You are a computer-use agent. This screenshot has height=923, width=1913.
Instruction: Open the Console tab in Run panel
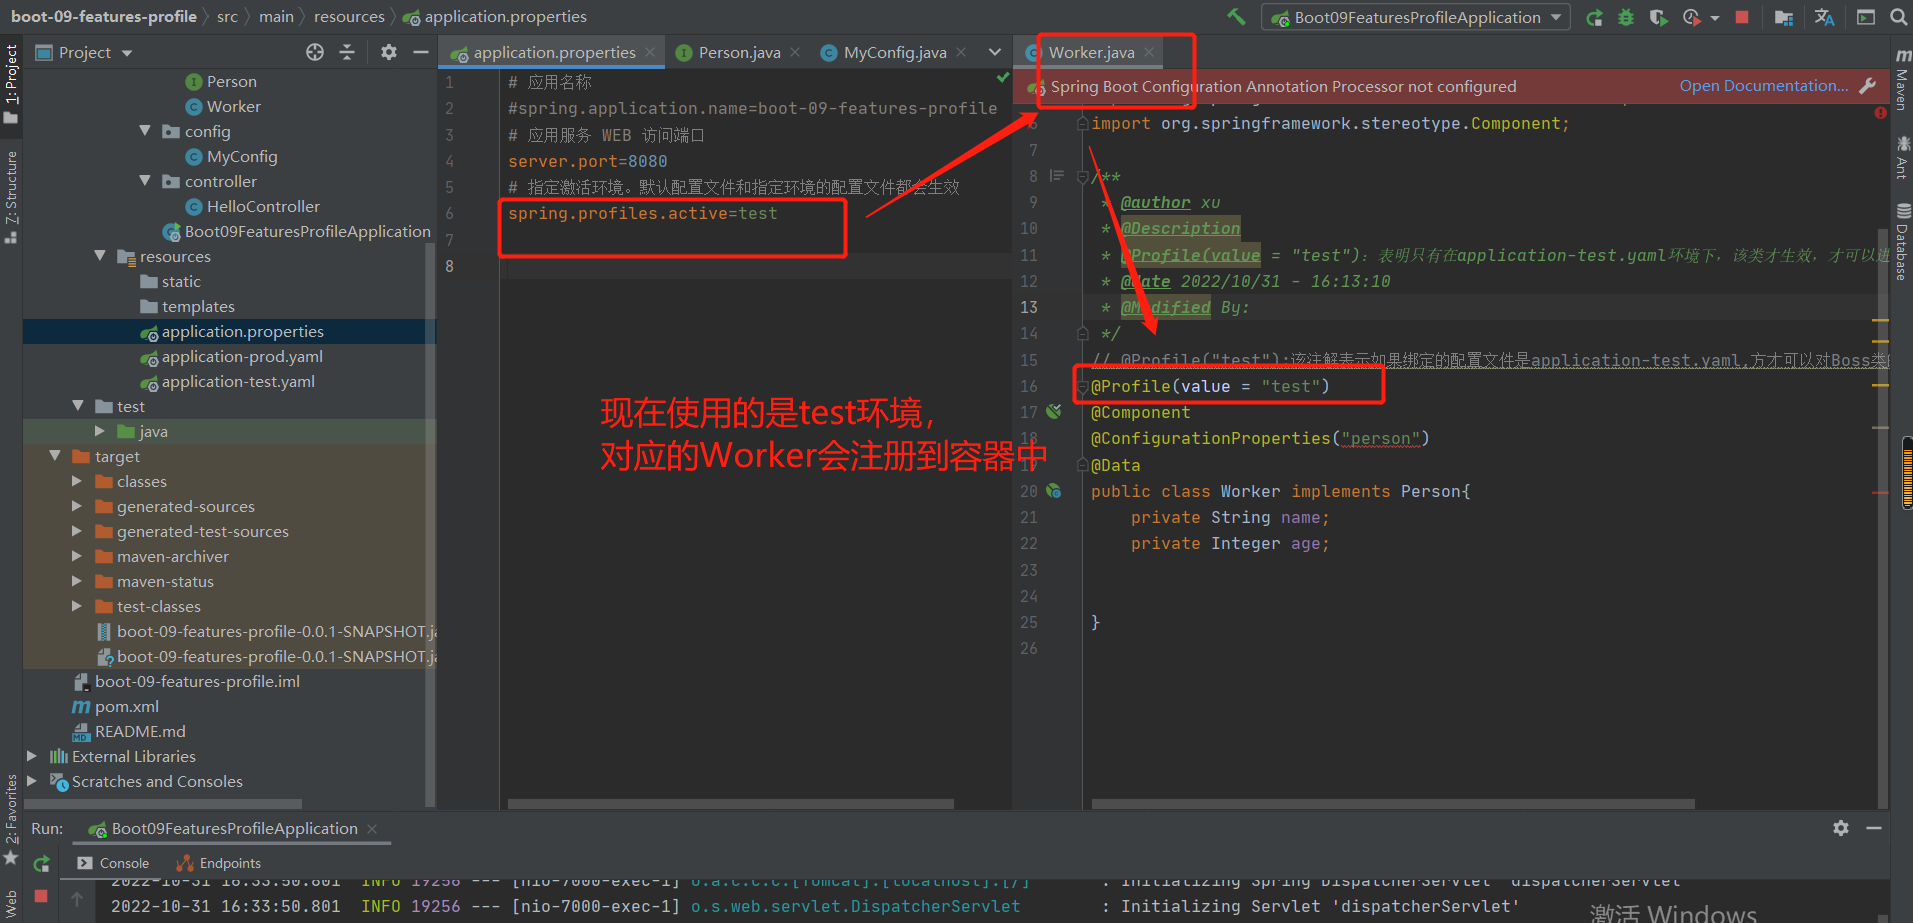pos(112,863)
